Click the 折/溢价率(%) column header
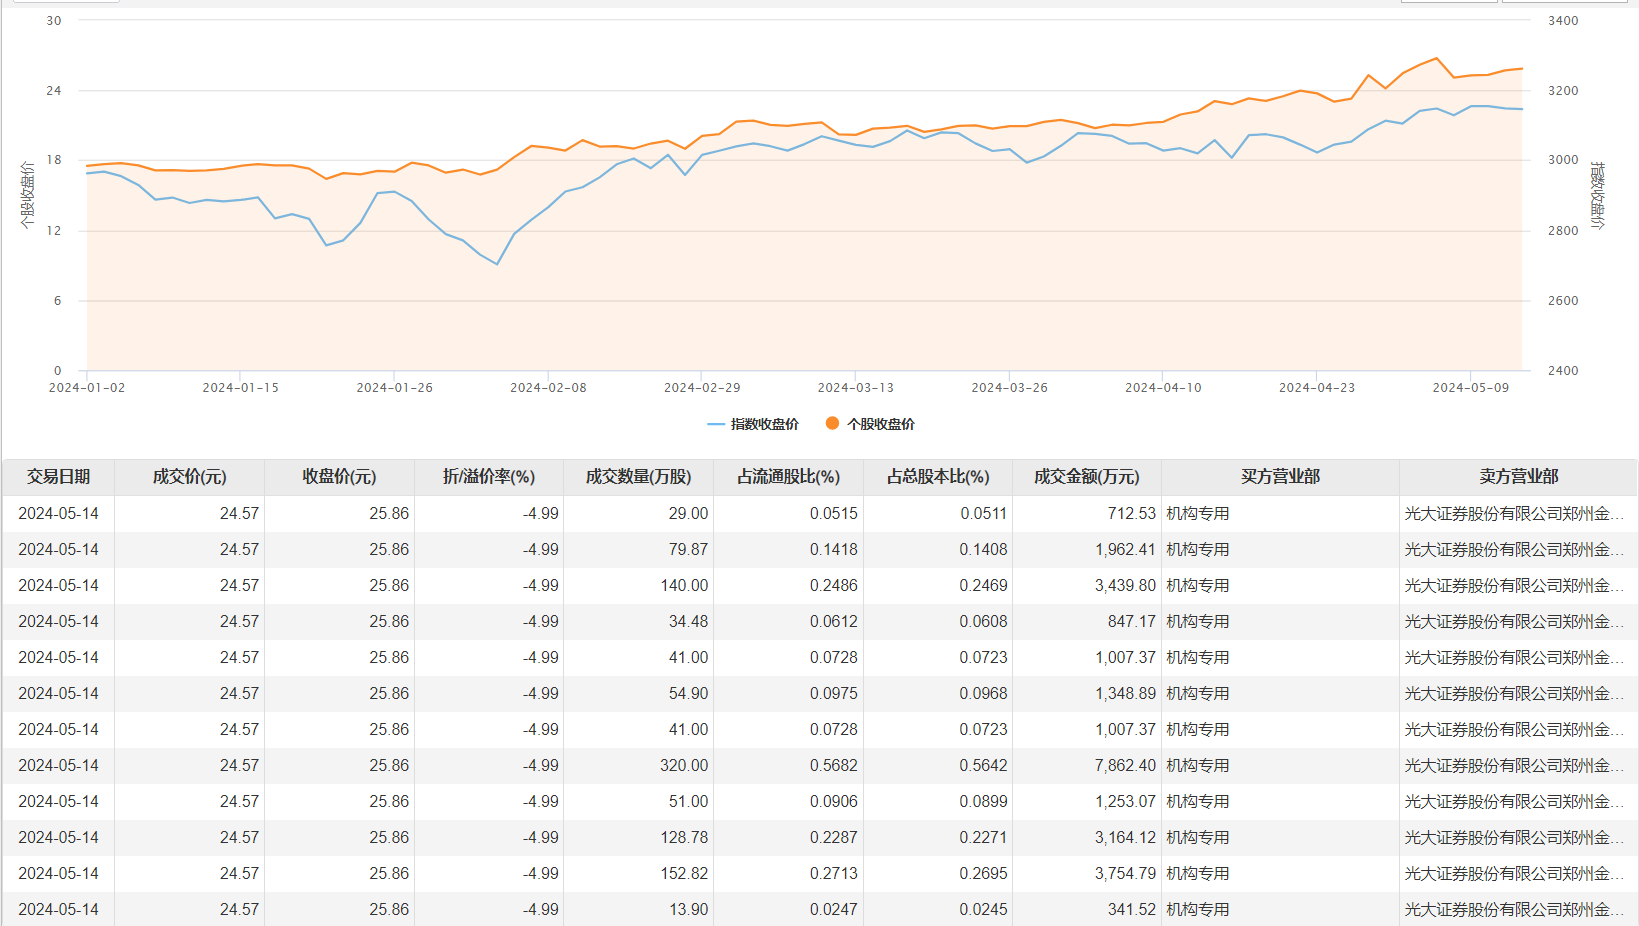1639x926 pixels. [488, 477]
